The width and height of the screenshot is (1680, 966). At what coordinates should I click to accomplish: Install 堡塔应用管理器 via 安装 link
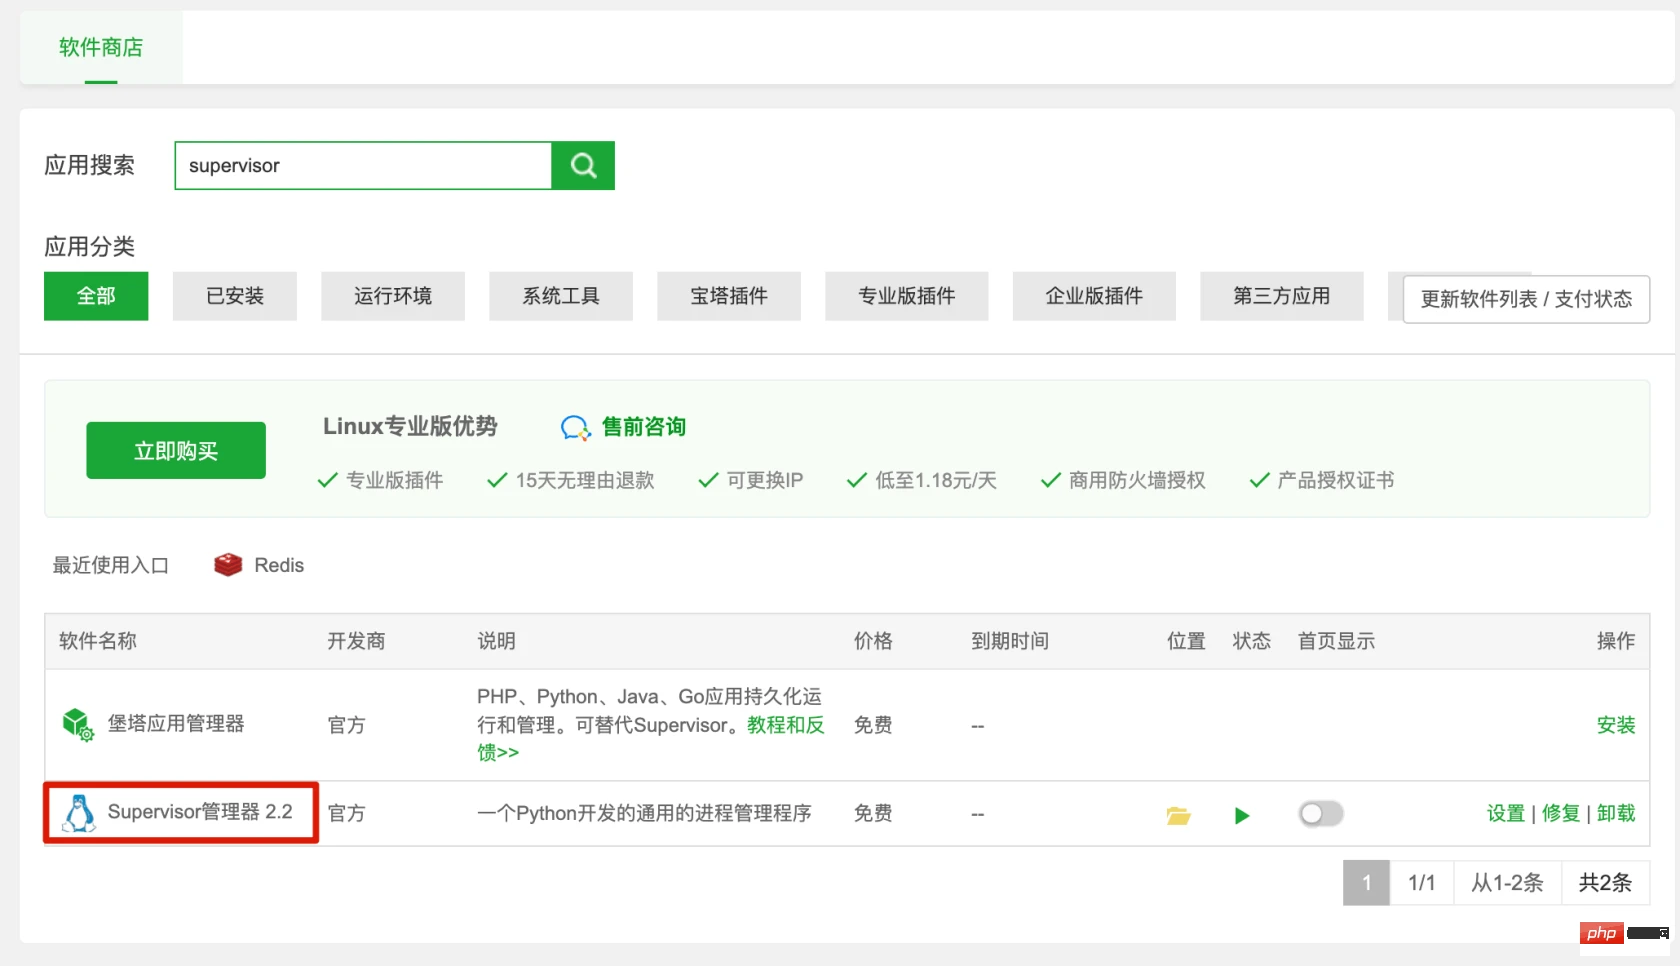coord(1616,725)
